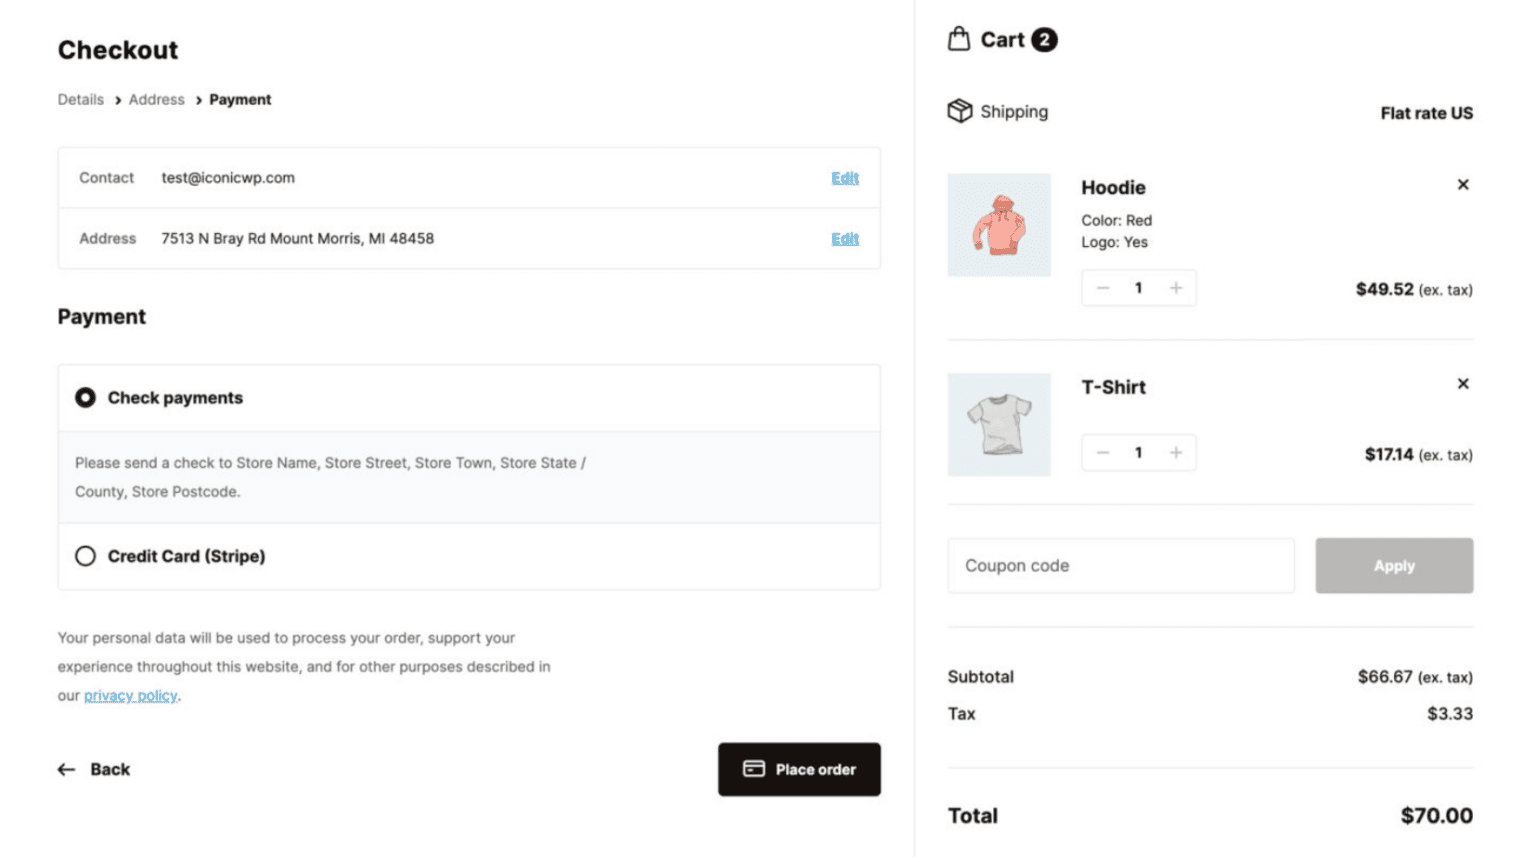Expand the Flat rate US shipping option

[1426, 113]
